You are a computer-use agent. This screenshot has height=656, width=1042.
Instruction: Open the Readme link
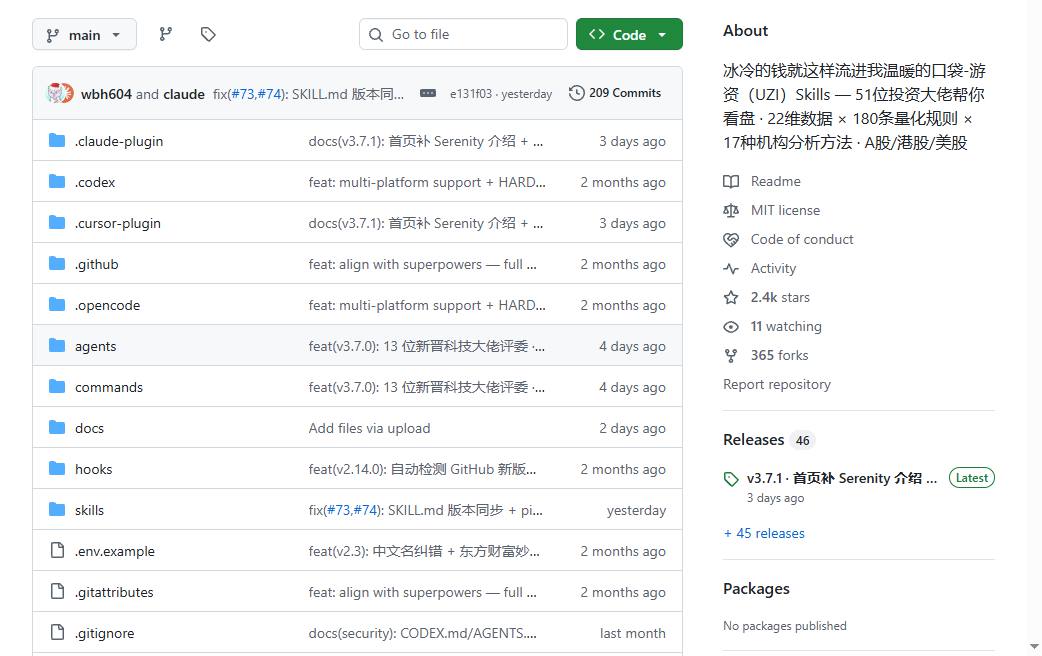(775, 181)
